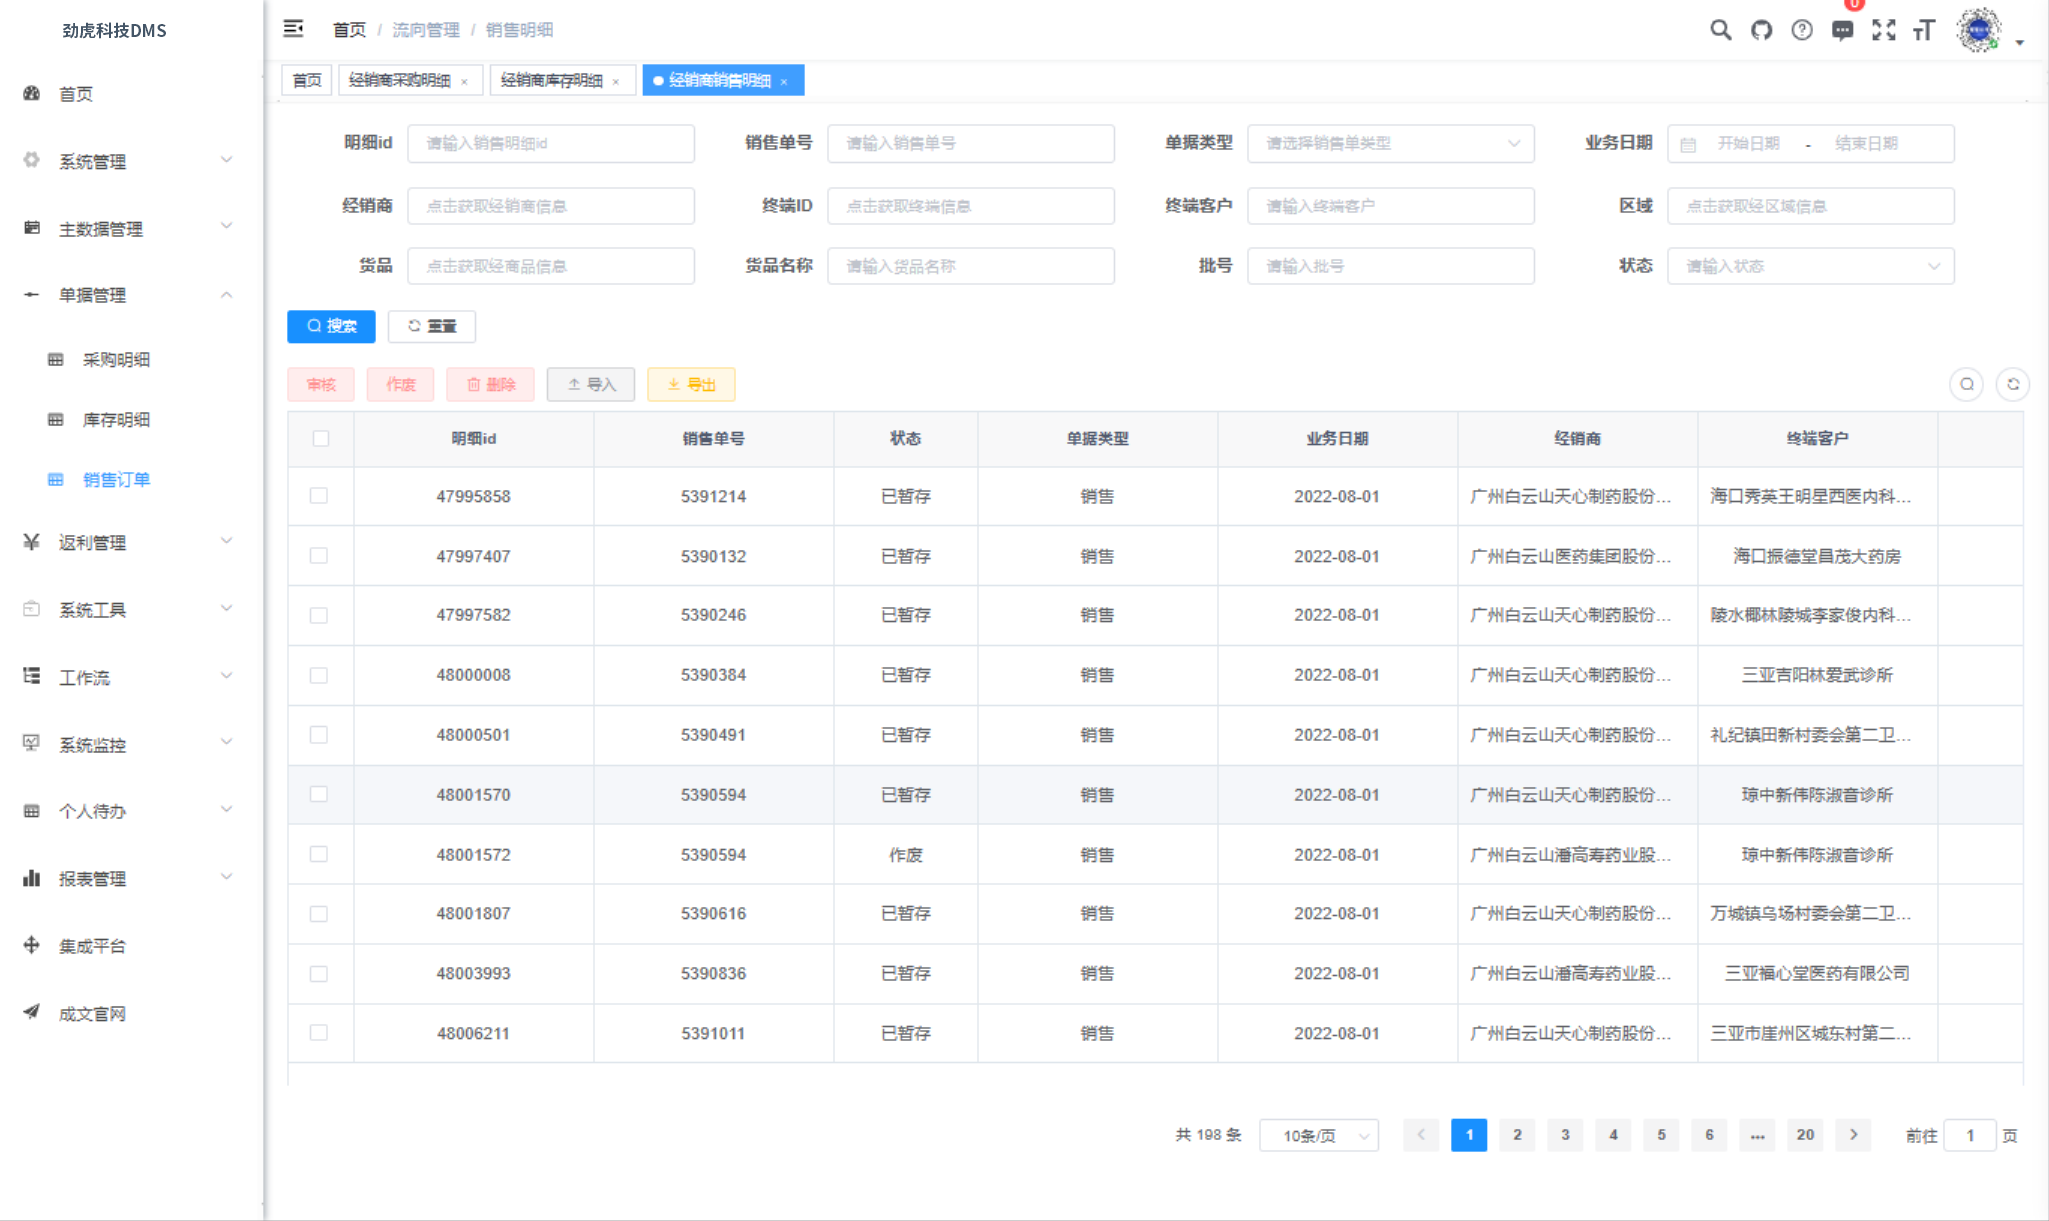Click the blue 搜索 button
The height and width of the screenshot is (1221, 2049).
pos(331,326)
